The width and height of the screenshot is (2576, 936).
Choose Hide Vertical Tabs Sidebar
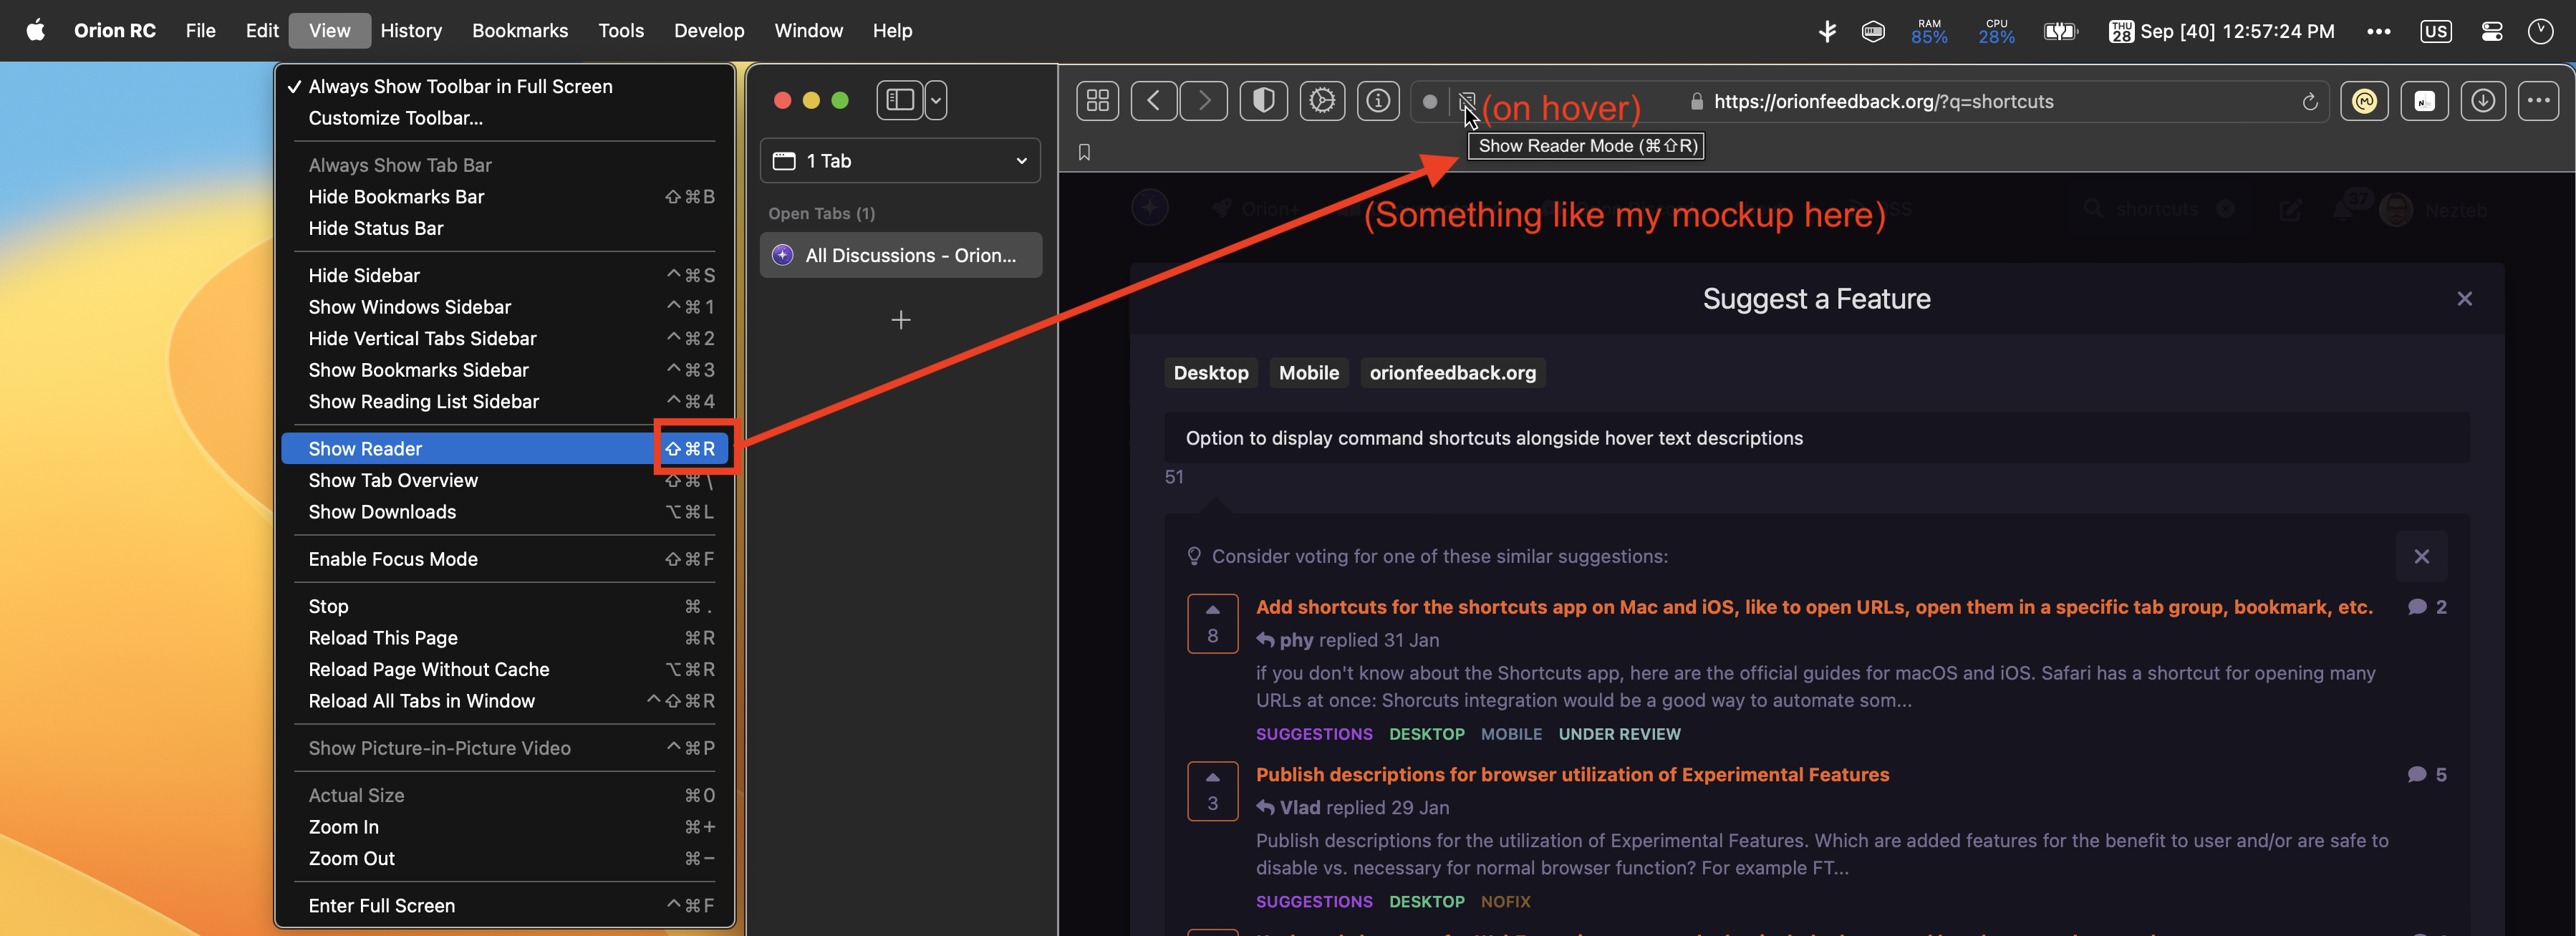(x=505, y=338)
